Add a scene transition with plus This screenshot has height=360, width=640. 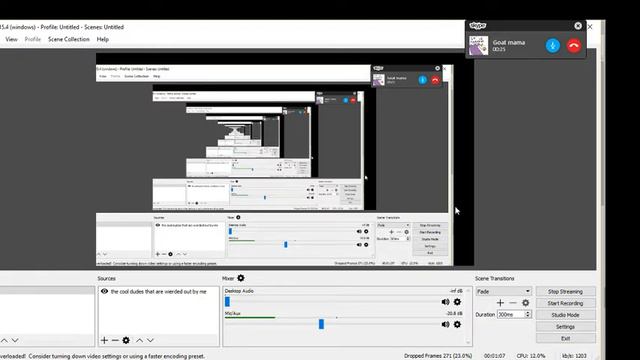click(500, 302)
